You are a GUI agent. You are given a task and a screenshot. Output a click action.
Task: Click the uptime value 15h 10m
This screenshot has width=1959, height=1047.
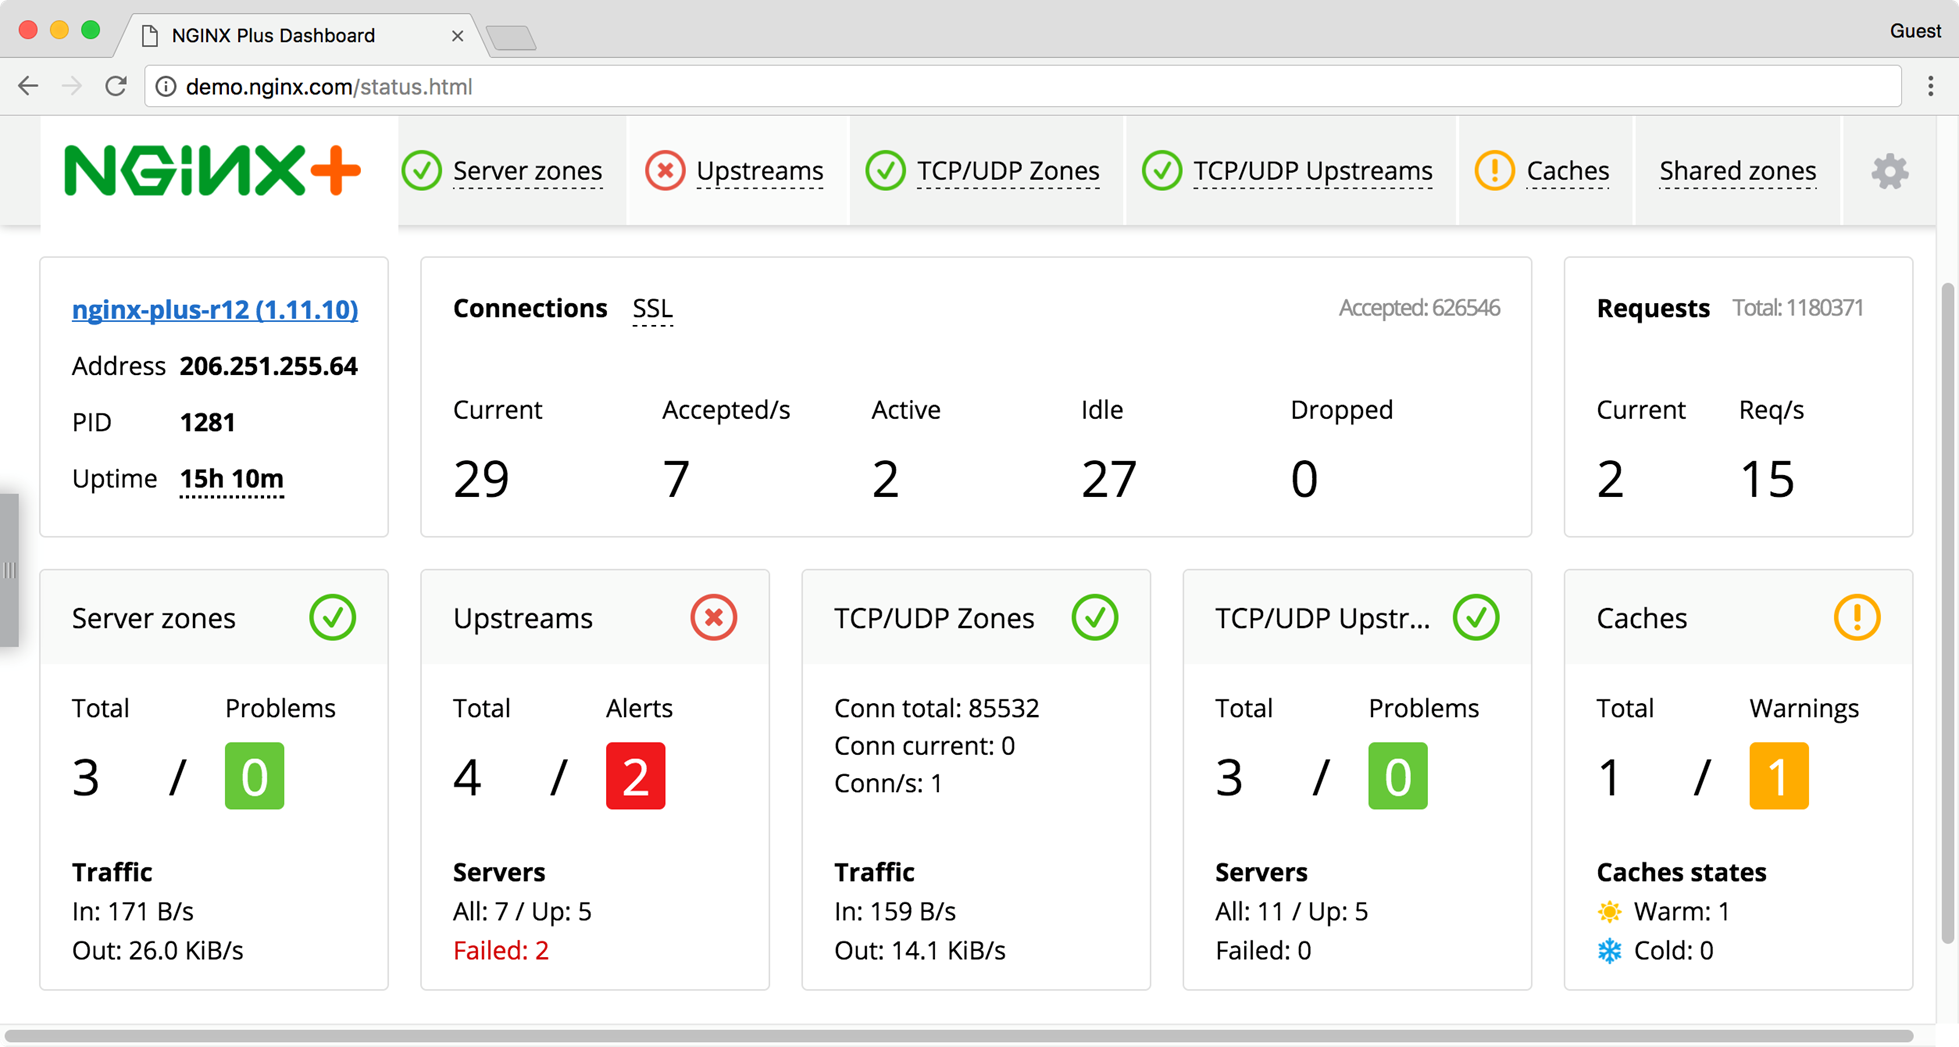(x=231, y=479)
